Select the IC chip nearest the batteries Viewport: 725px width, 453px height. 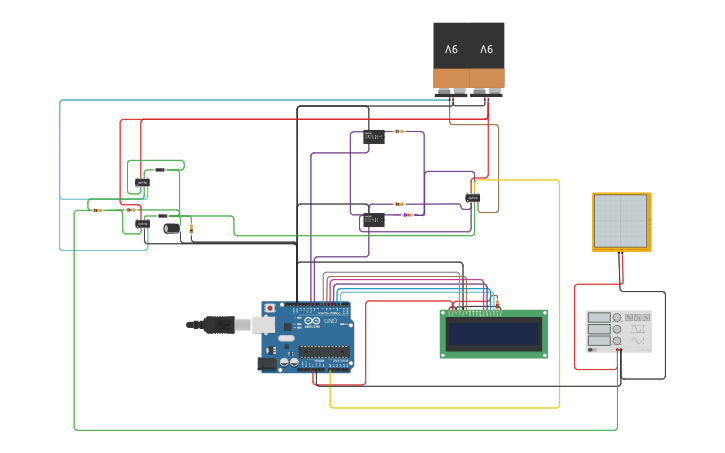pyautogui.click(x=473, y=198)
